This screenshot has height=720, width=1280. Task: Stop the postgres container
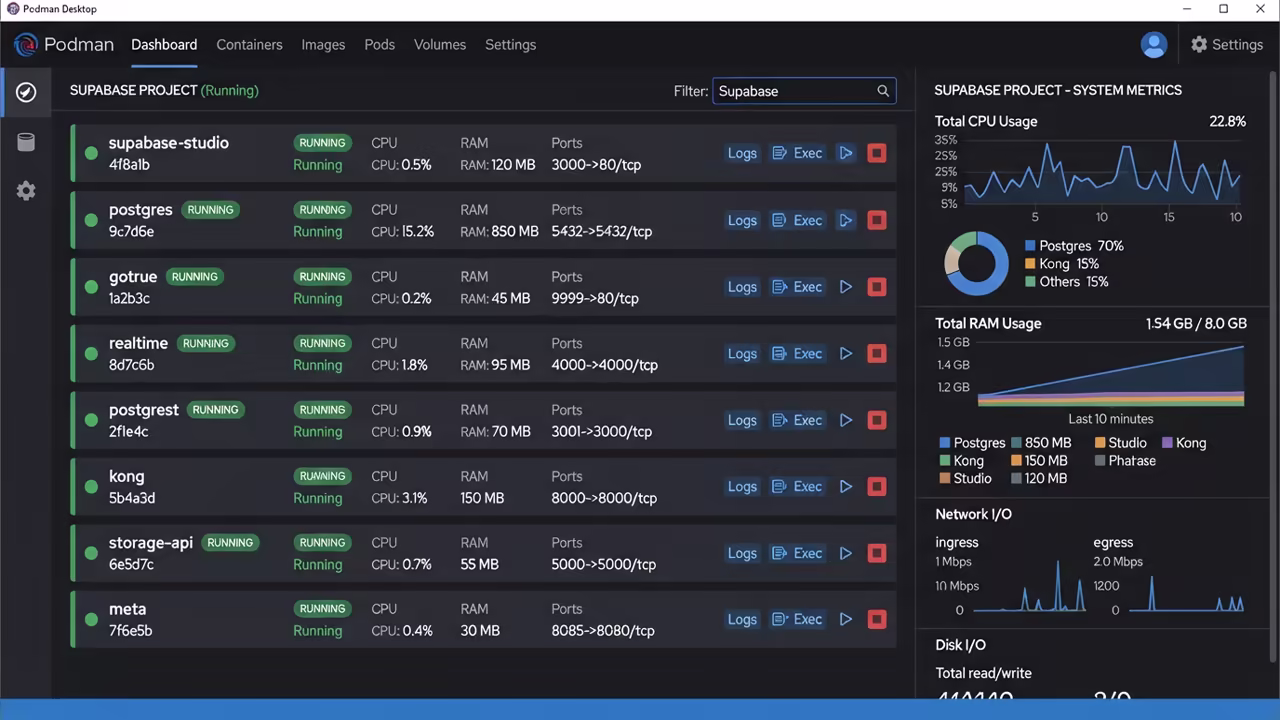877,220
